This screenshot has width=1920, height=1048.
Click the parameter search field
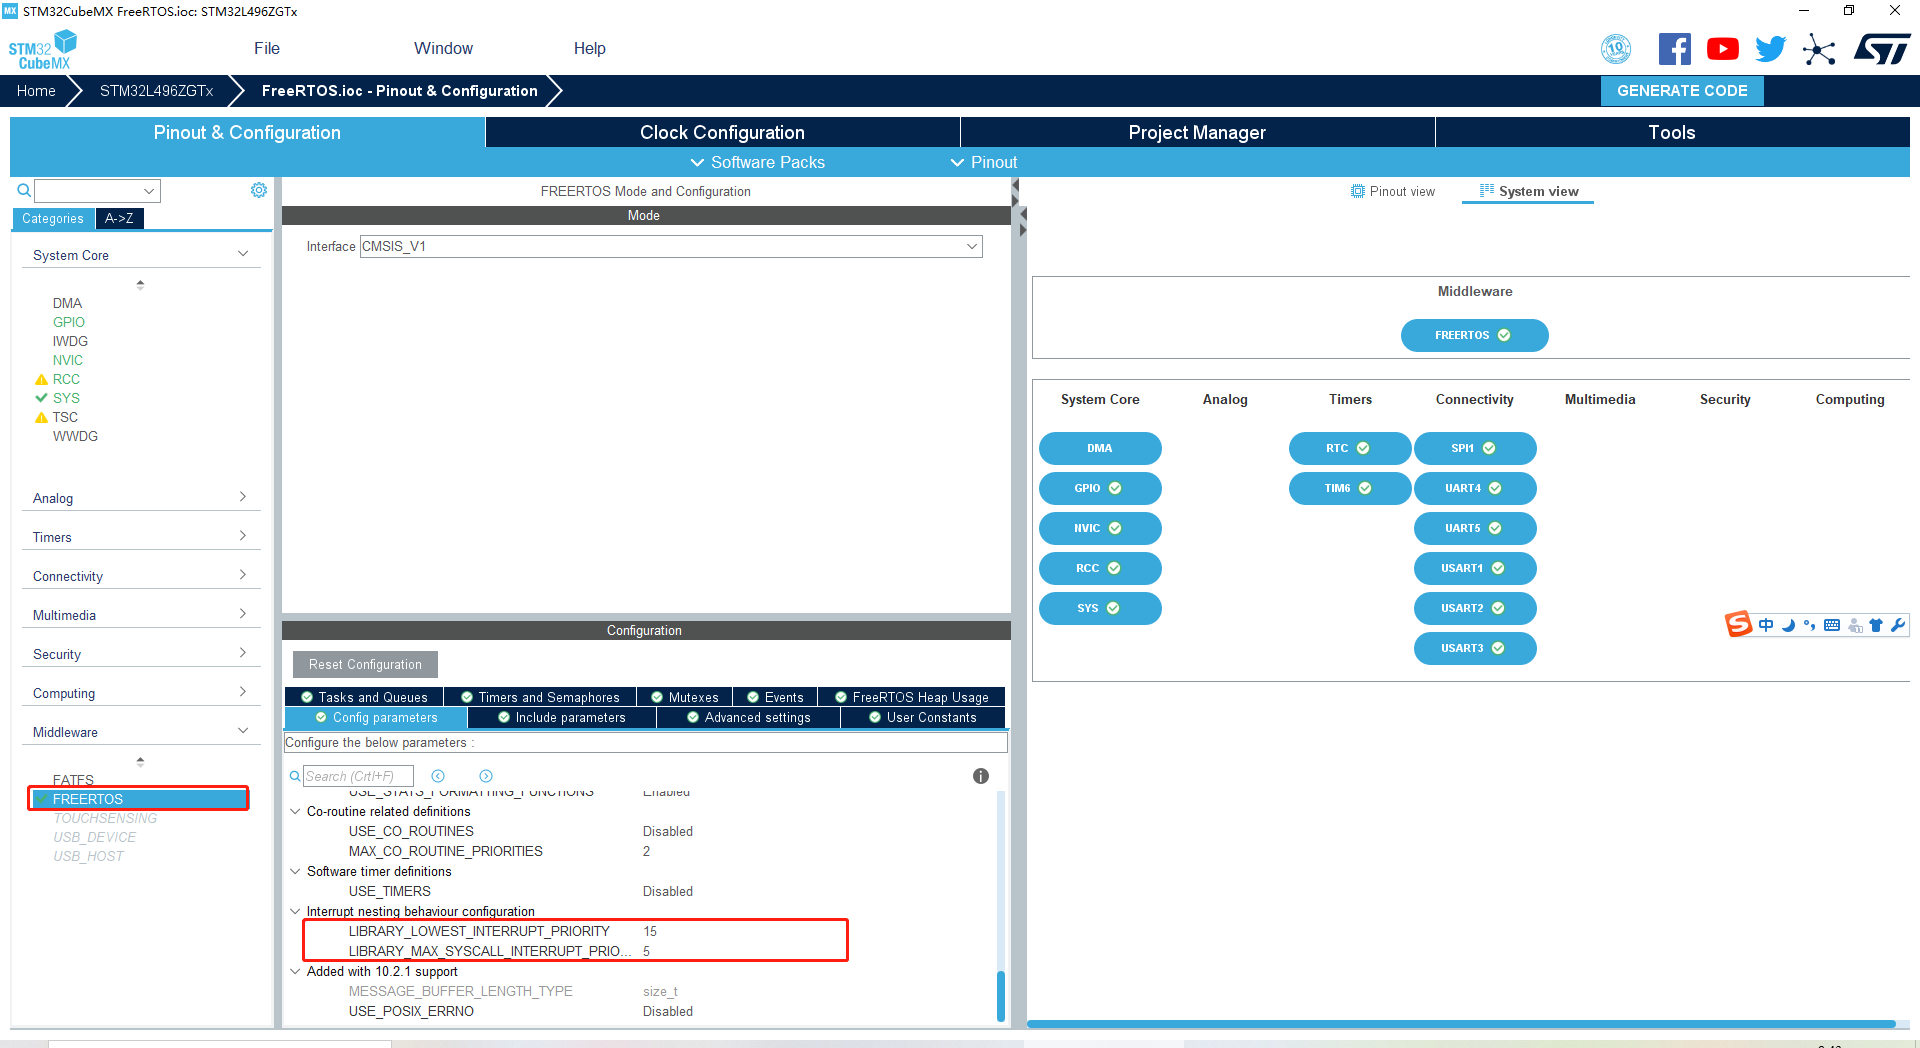coord(358,776)
